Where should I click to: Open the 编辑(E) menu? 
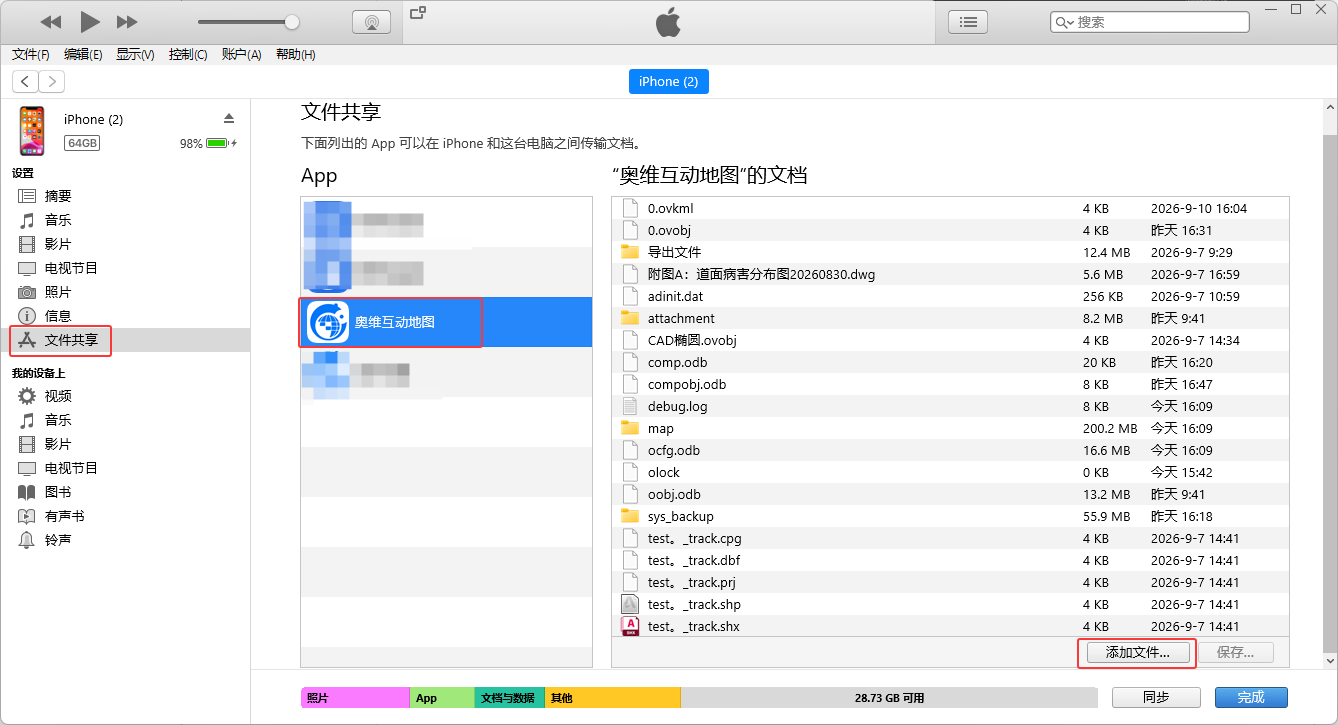pyautogui.click(x=83, y=55)
